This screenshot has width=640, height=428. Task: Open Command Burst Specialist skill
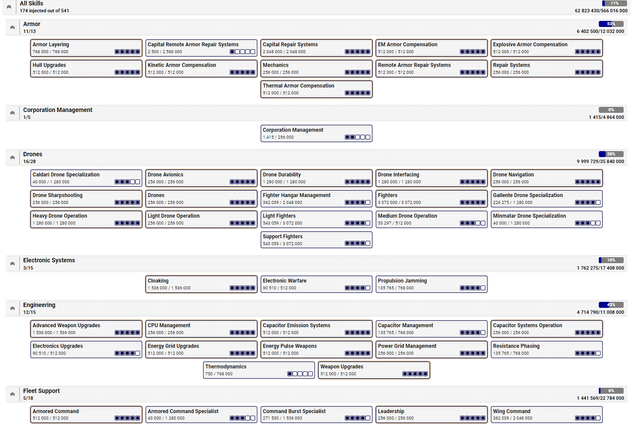316,415
